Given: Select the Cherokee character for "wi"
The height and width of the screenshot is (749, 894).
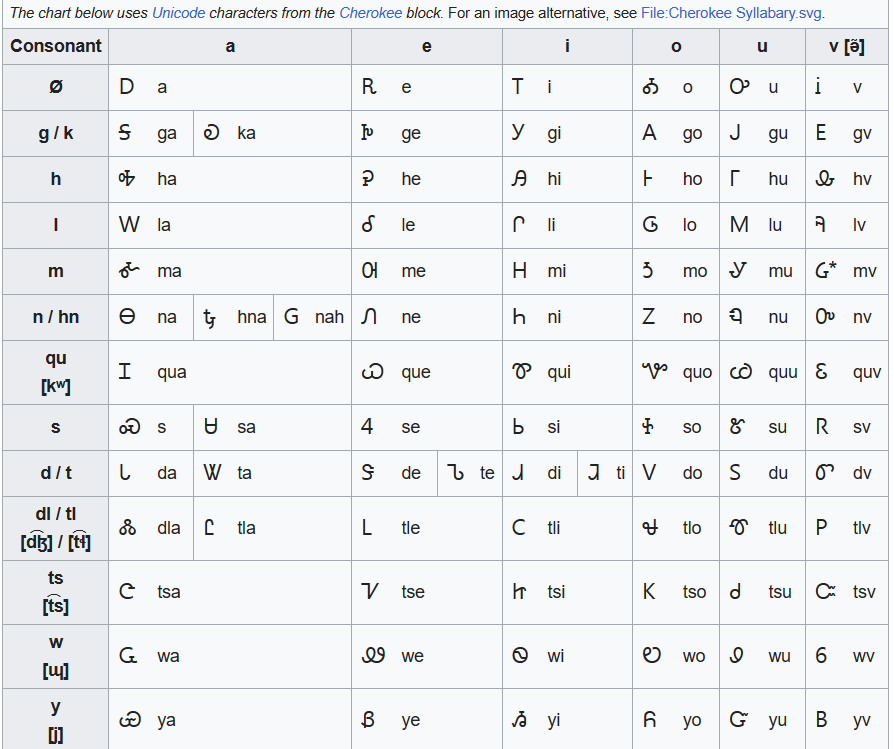Looking at the screenshot, I should pyautogui.click(x=520, y=656).
